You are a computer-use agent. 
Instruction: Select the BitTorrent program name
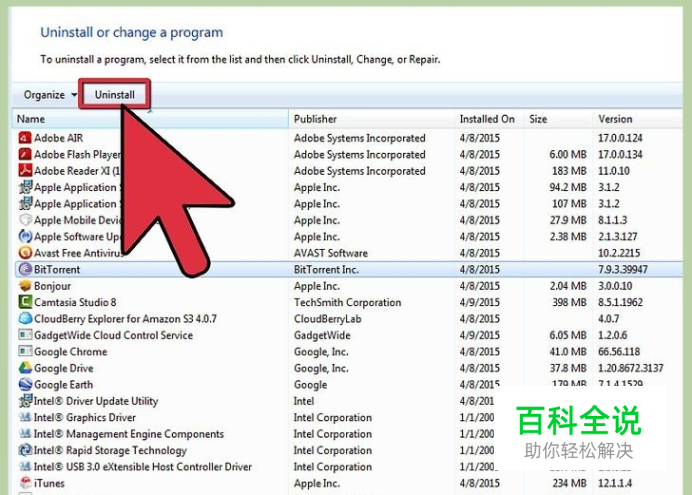point(57,270)
